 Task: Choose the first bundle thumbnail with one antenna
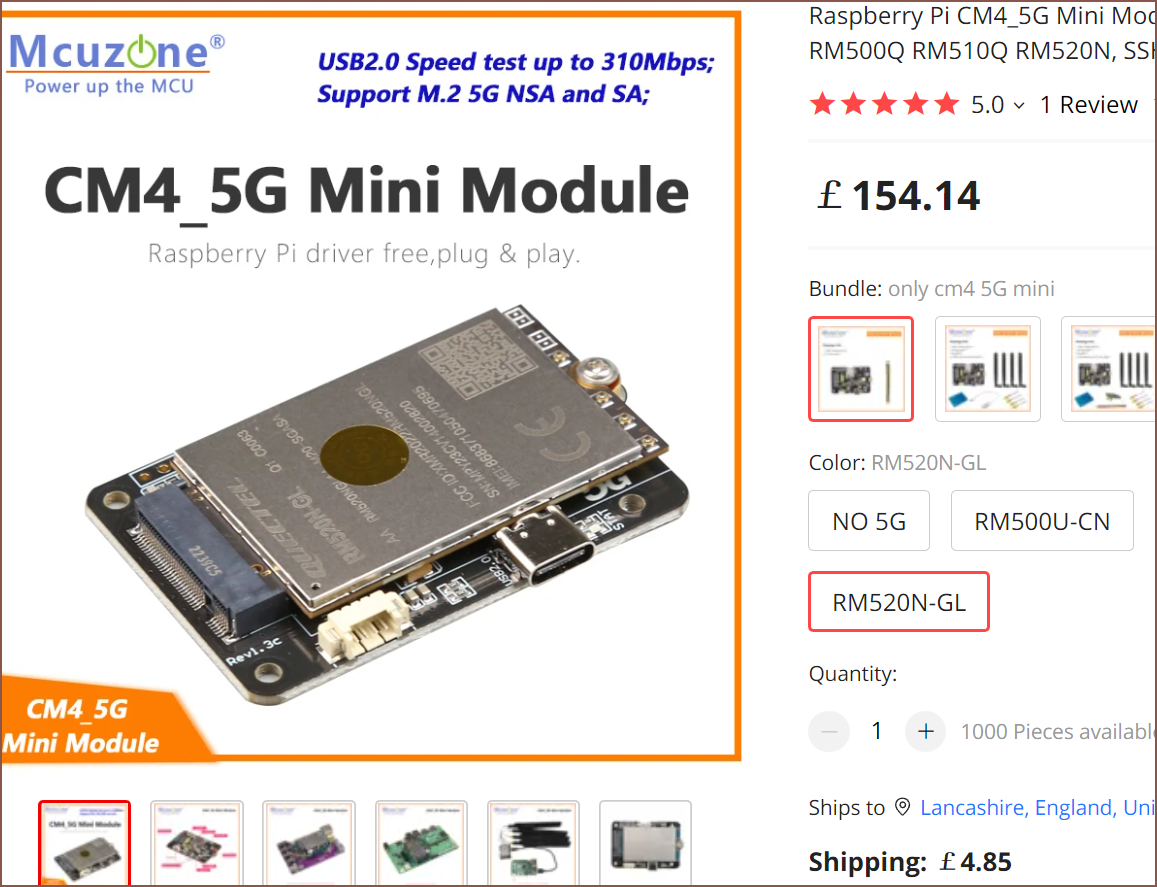[861, 369]
